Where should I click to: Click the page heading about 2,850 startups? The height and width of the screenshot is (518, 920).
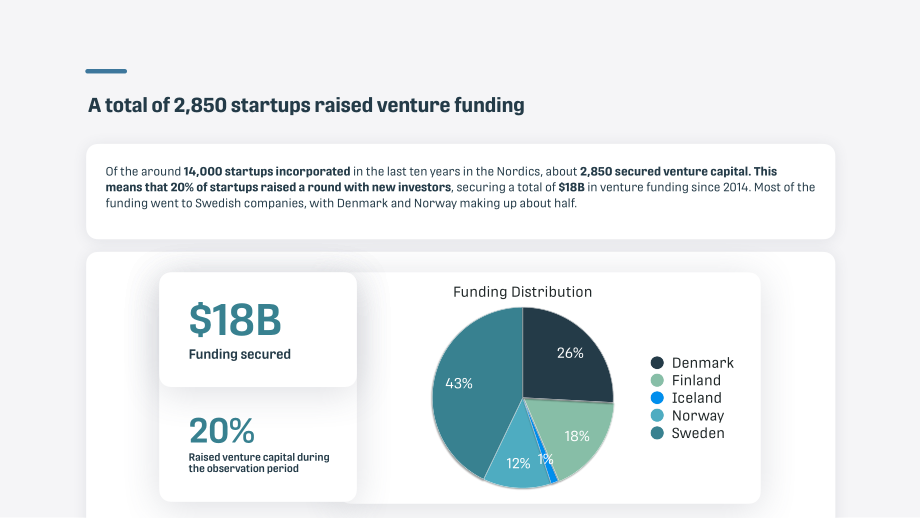(x=306, y=106)
